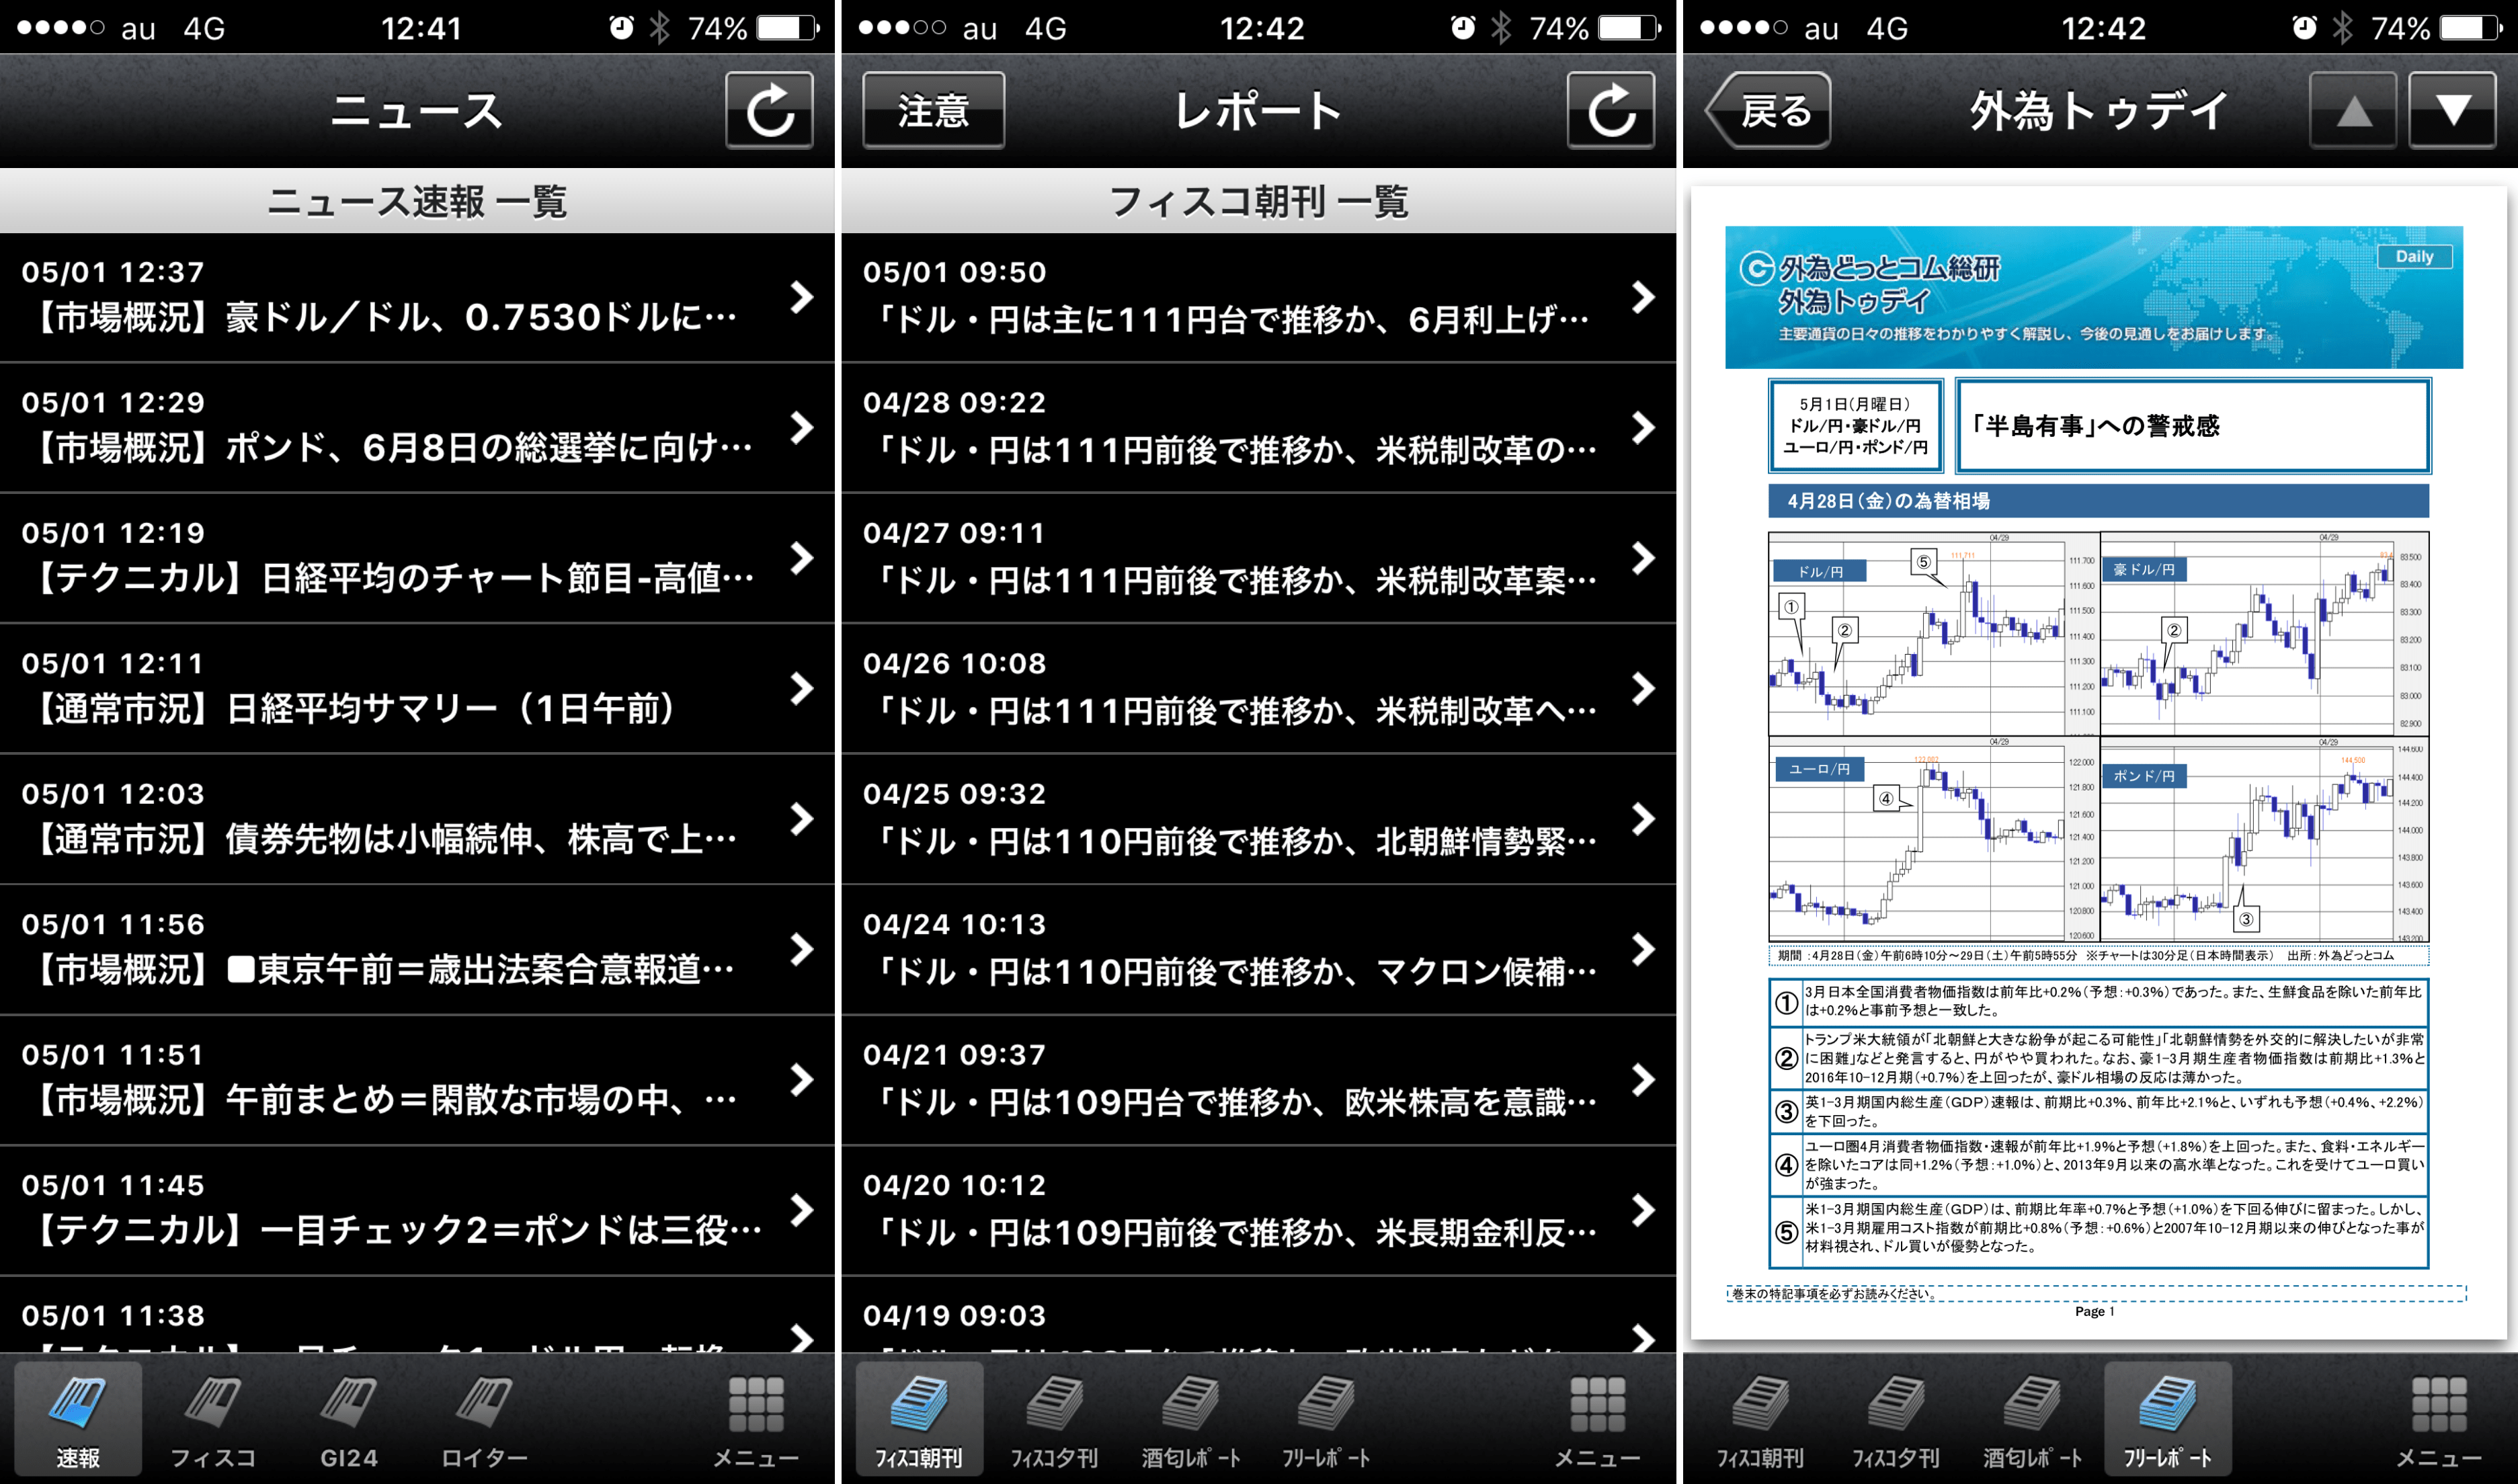This screenshot has width=2518, height=1484.
Task: Open chevron for 05/01 09:50 report
Action: [1643, 297]
